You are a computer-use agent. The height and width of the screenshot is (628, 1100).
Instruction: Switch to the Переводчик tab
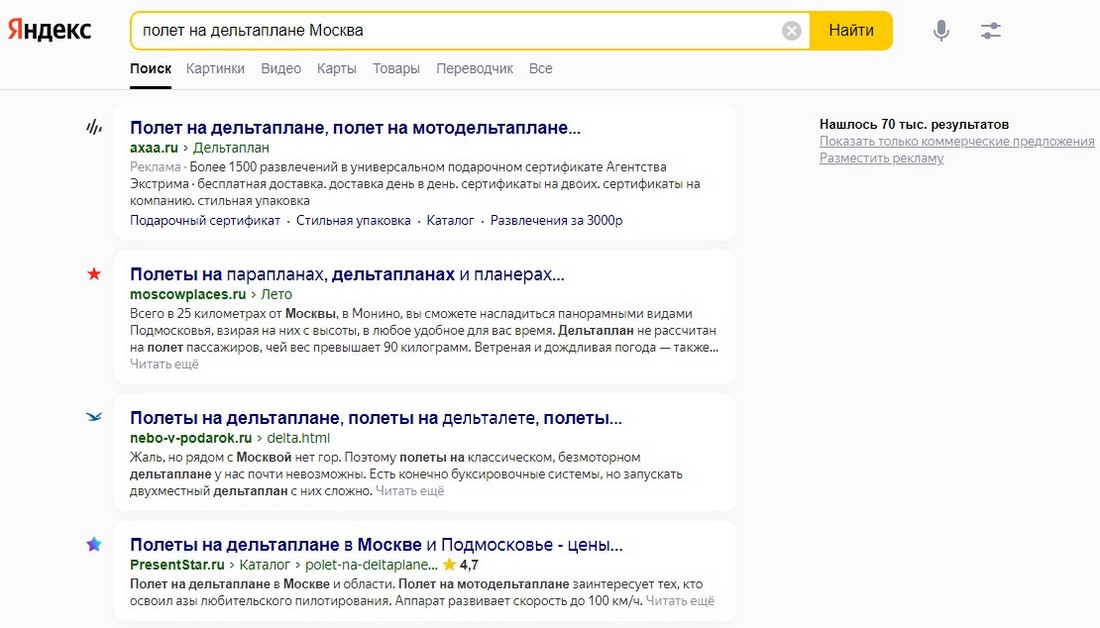point(475,69)
